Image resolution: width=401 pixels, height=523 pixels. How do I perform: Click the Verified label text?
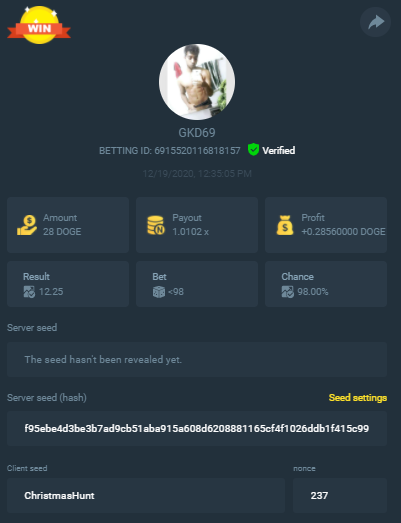[x=279, y=151]
